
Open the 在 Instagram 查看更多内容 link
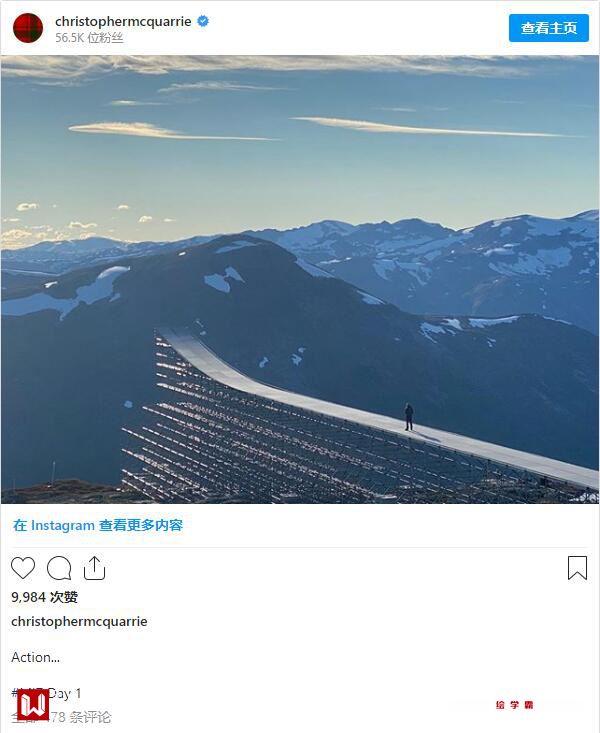click(x=98, y=525)
